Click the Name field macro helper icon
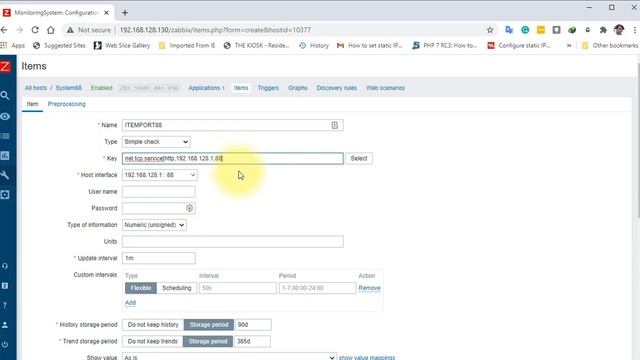The image size is (640, 360). (x=335, y=125)
